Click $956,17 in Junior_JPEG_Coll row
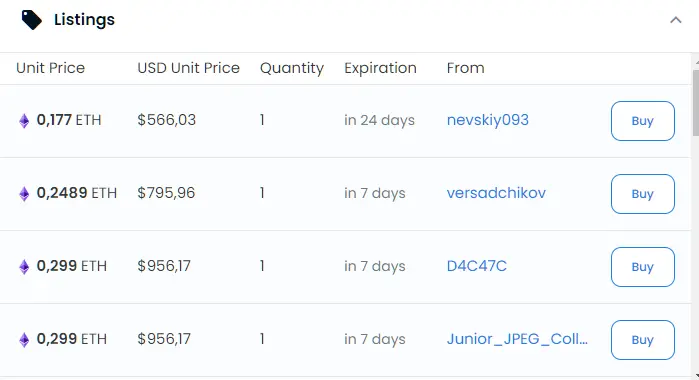The image size is (699, 380). [x=164, y=339]
